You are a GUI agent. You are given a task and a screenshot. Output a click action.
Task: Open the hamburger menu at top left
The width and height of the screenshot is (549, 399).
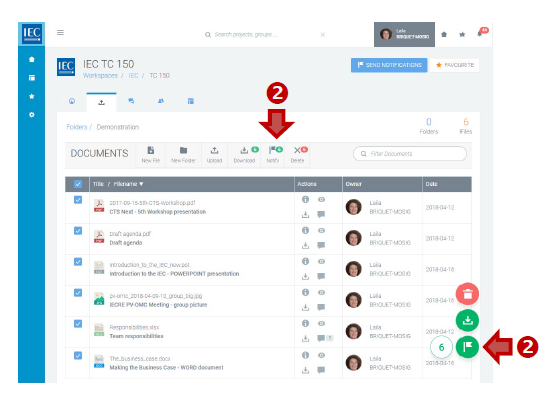60,33
